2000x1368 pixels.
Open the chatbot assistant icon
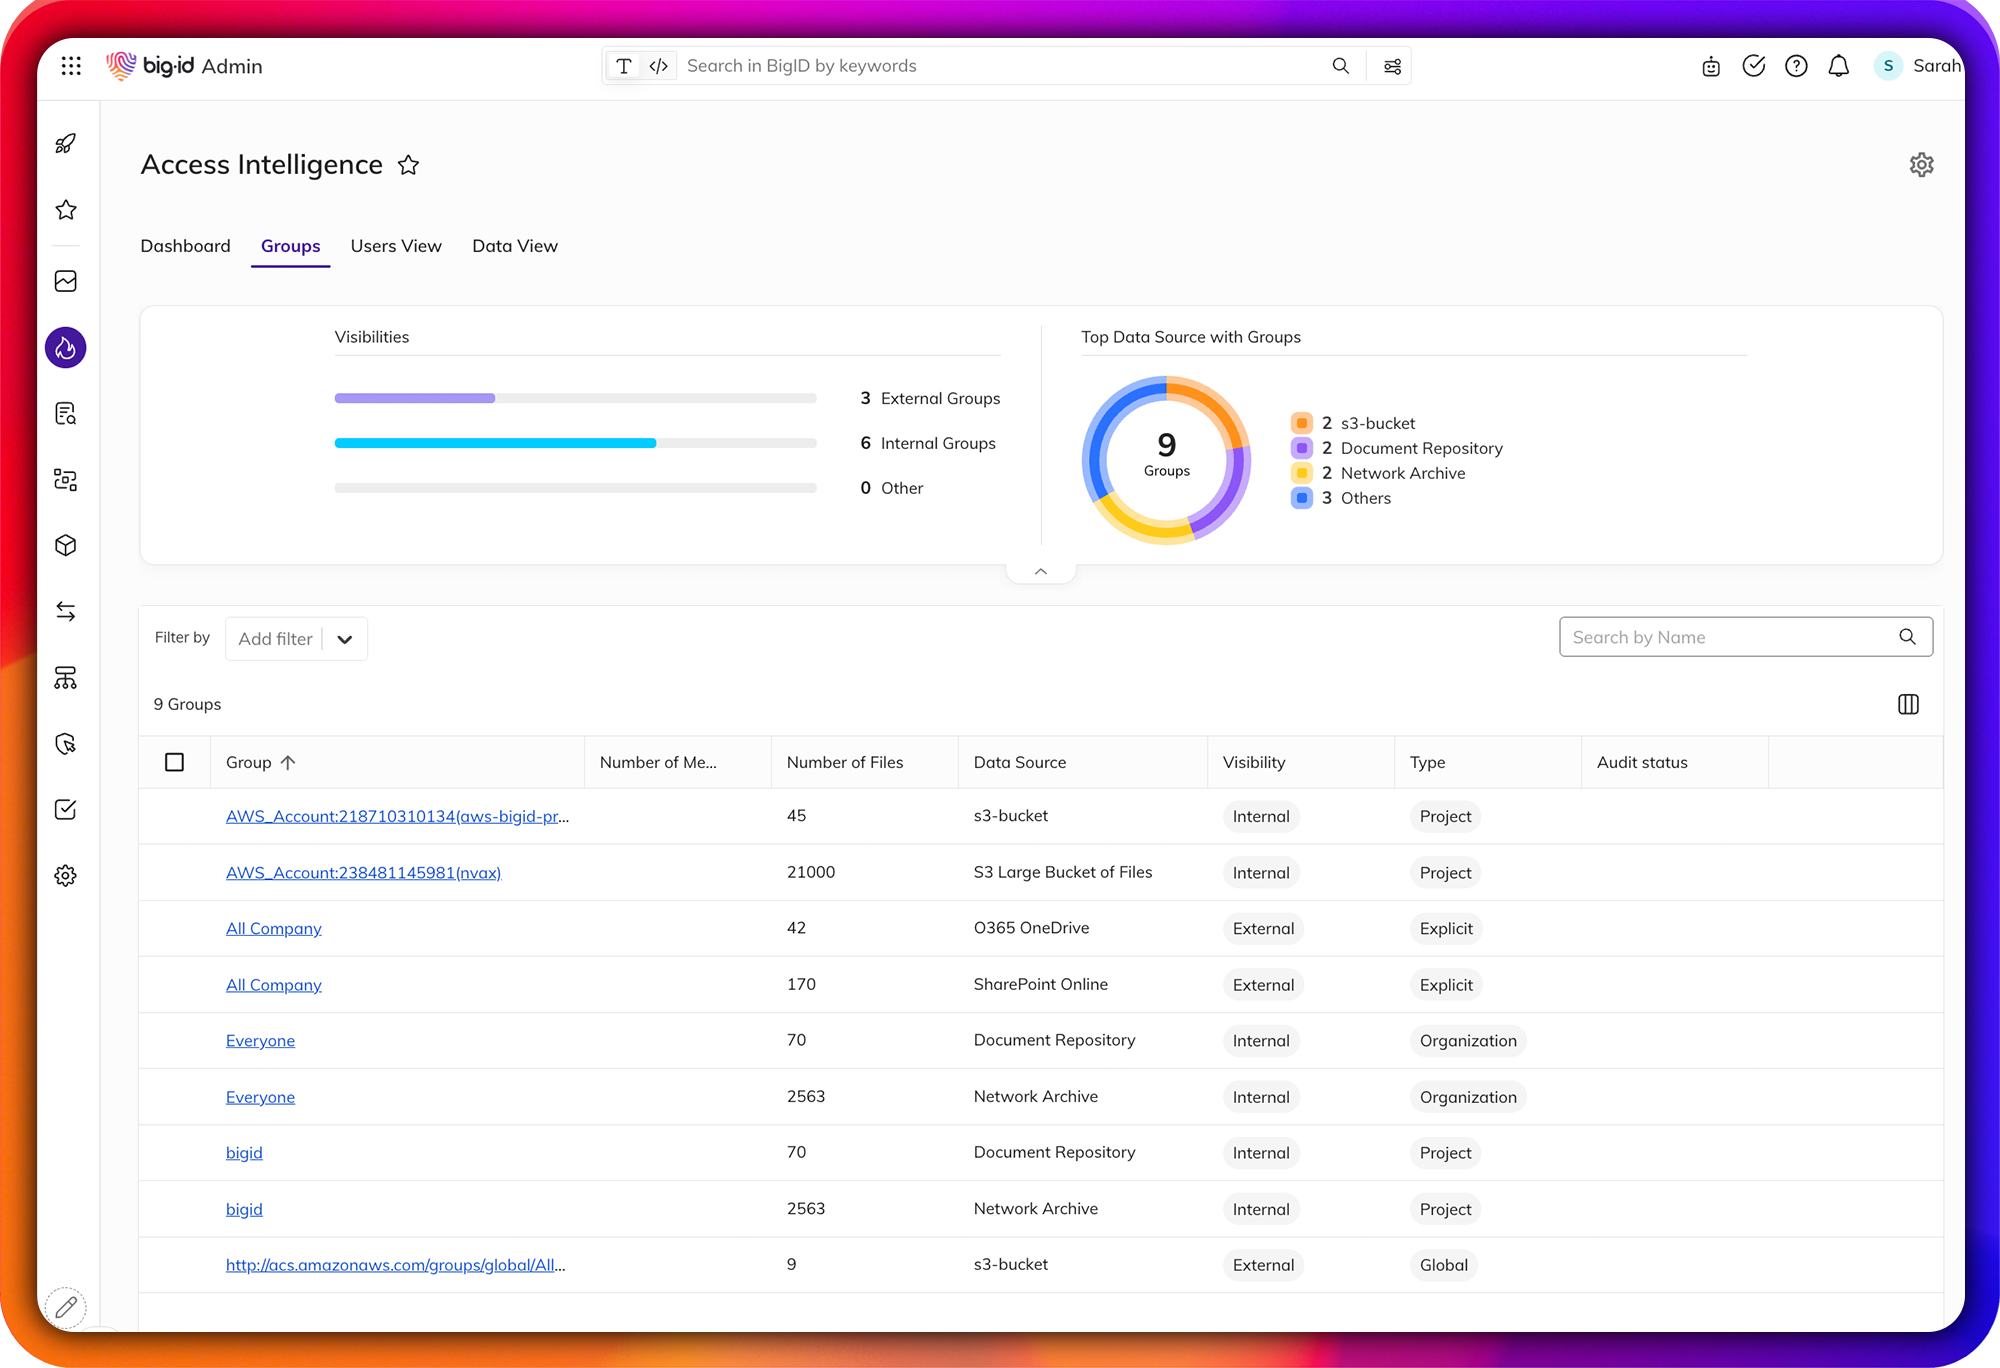[x=1711, y=66]
